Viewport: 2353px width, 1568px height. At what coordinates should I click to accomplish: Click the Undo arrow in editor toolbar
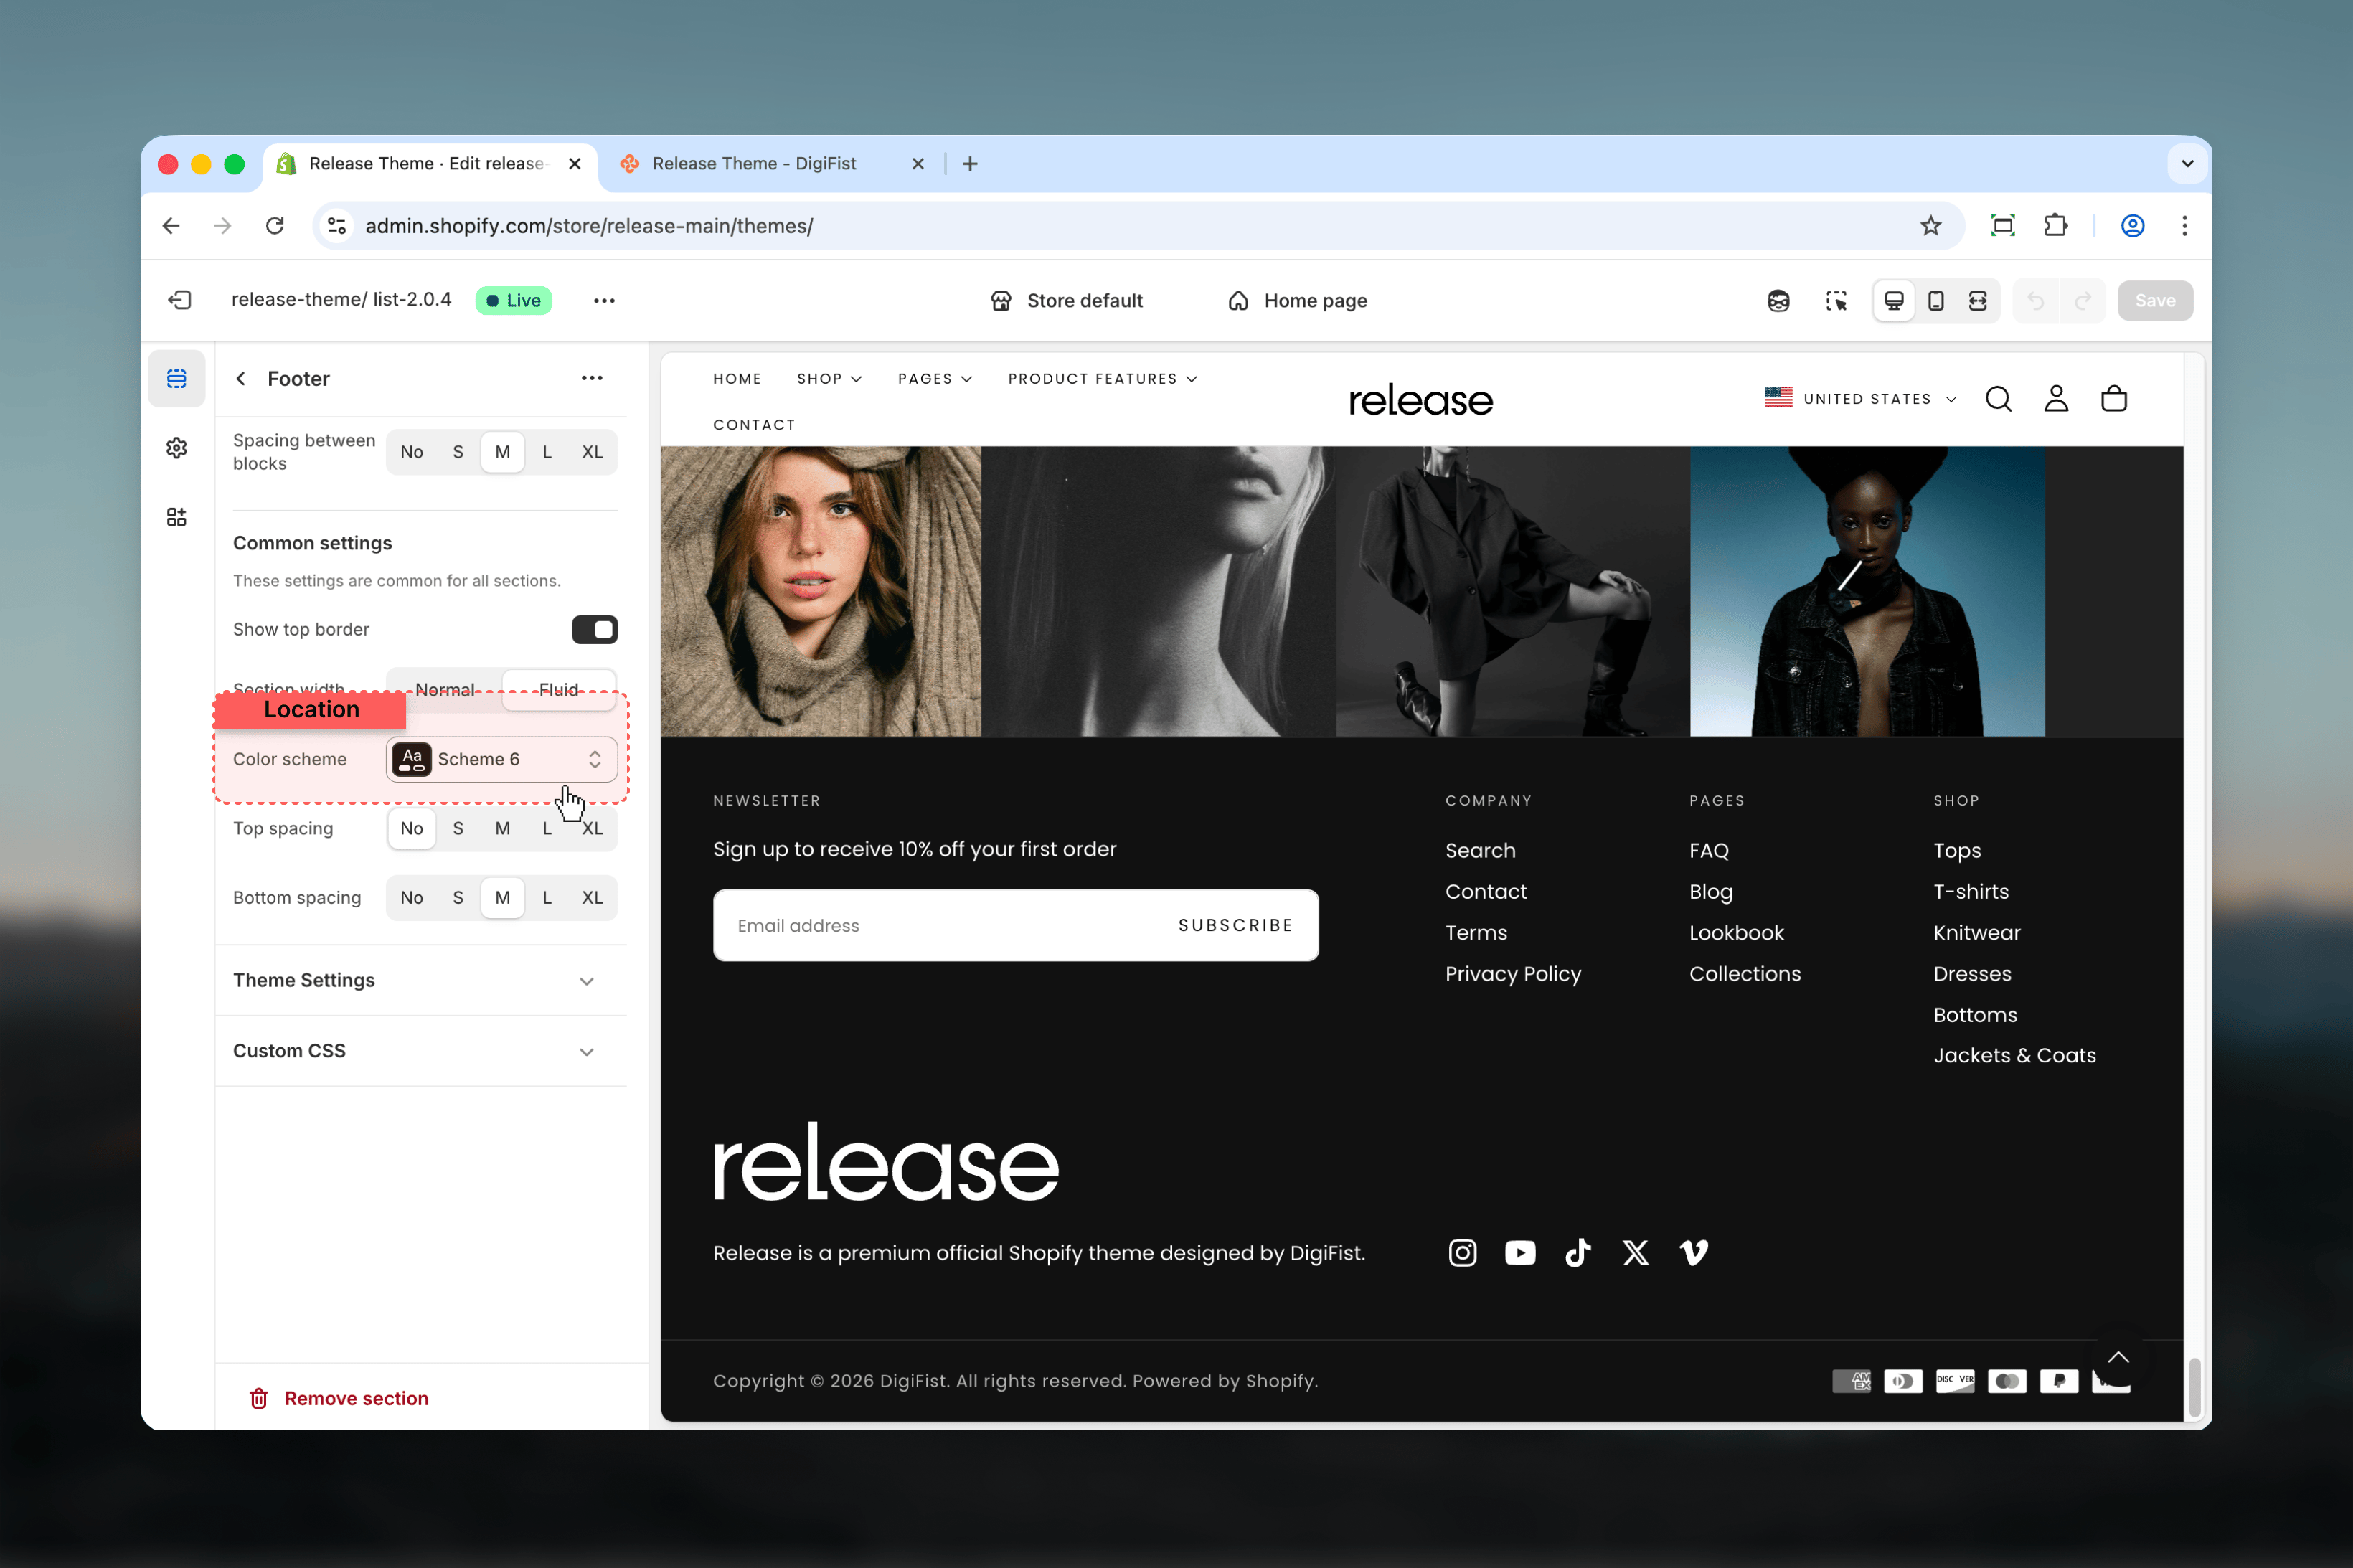point(2036,300)
